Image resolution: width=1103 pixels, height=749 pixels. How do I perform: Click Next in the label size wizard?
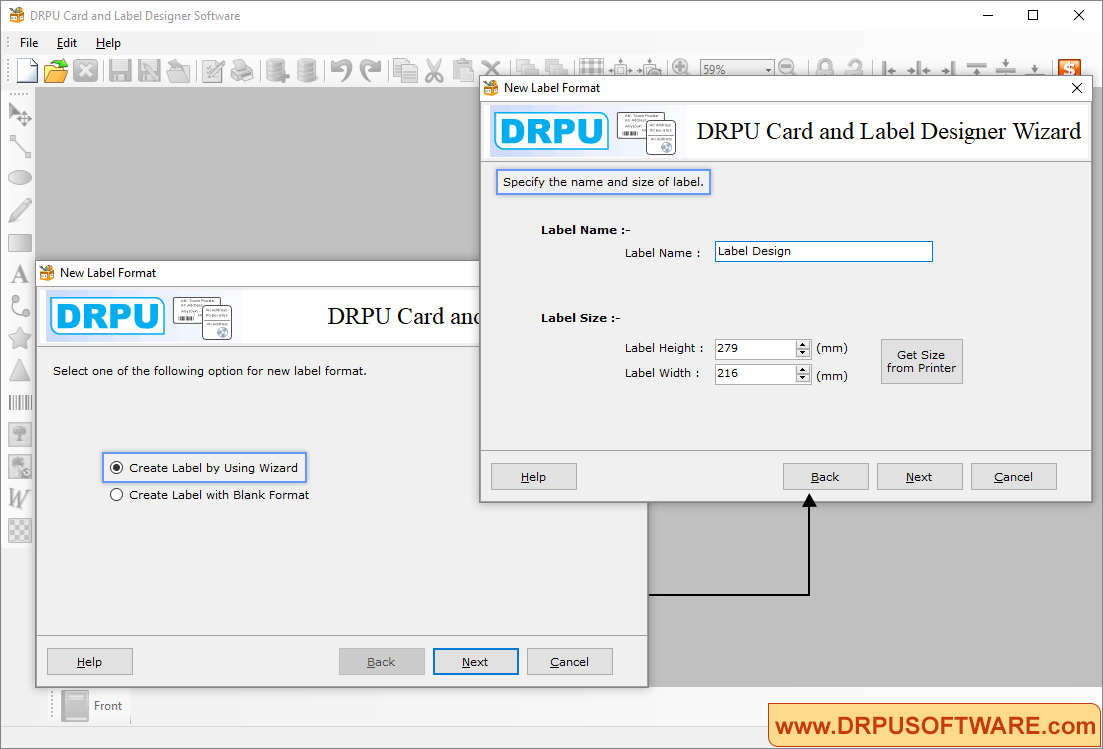click(919, 477)
